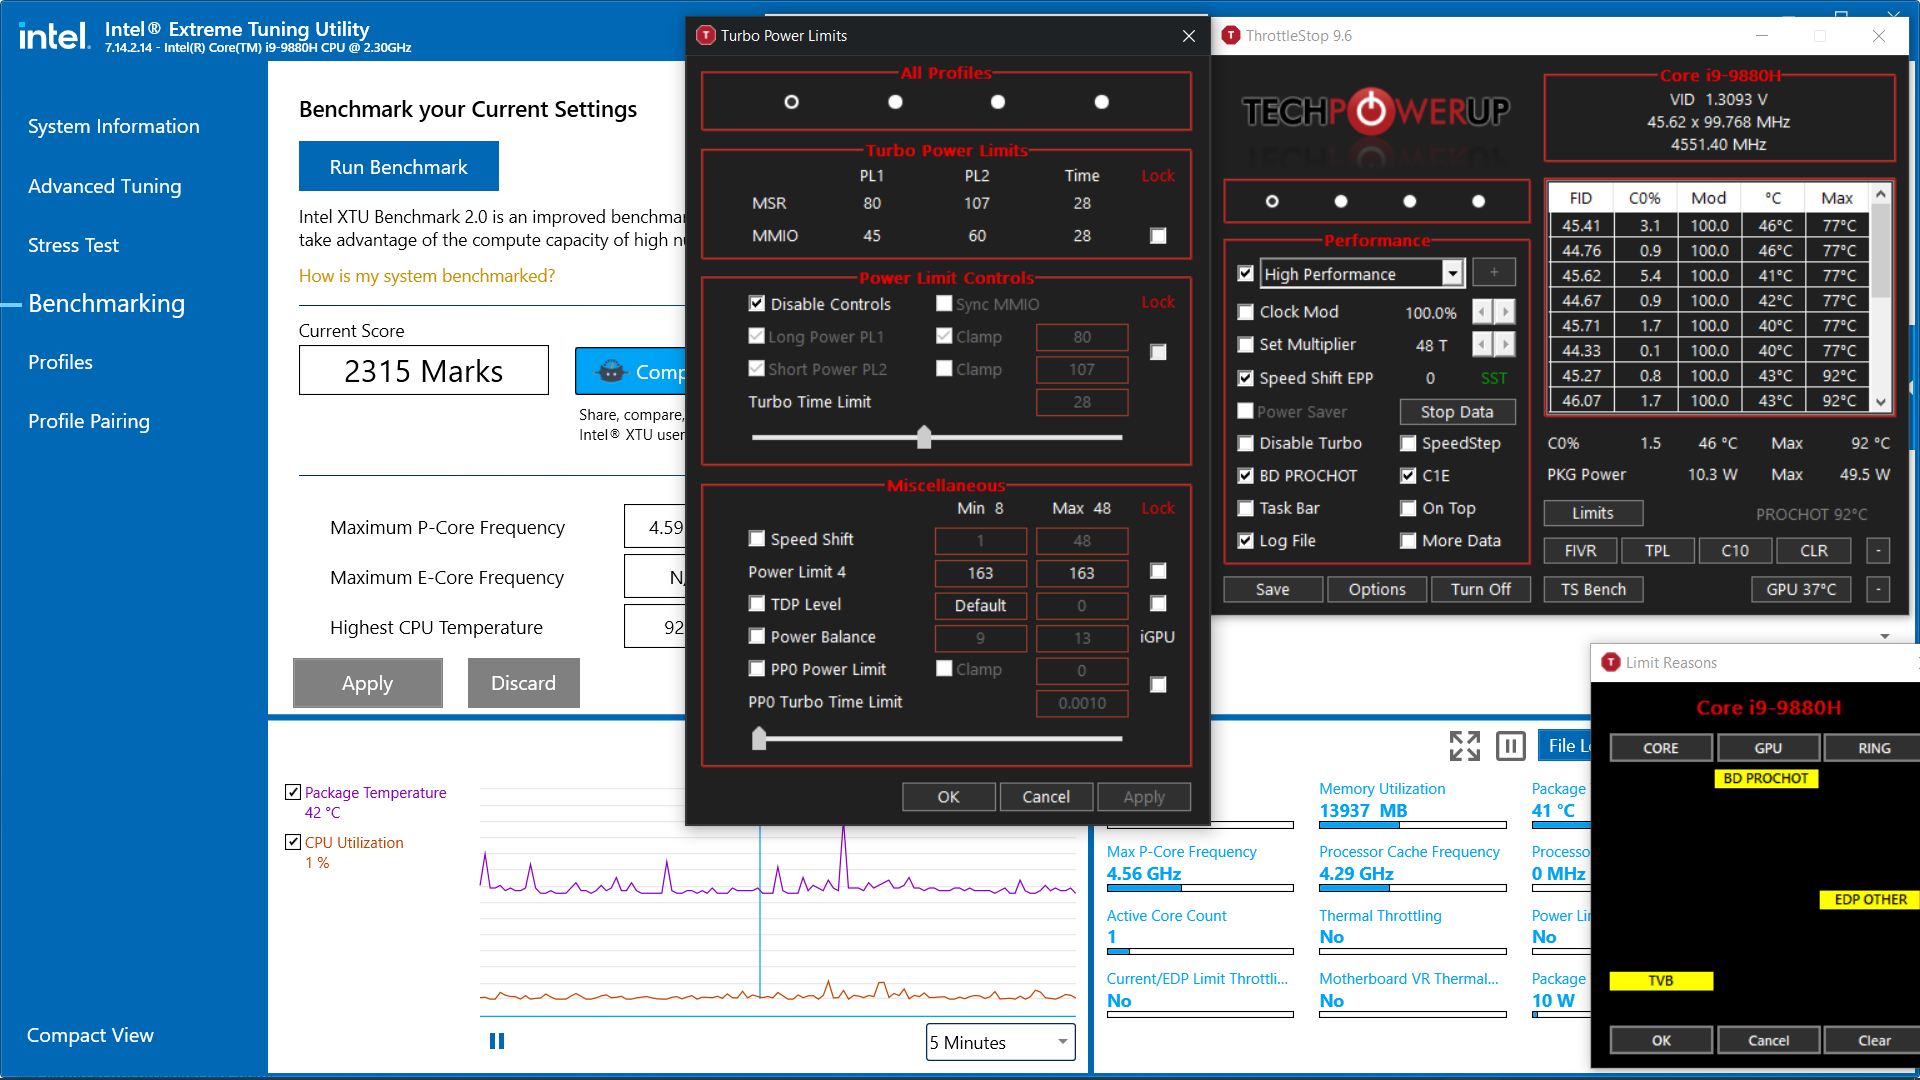Click the Turbo Time Limit slider handle
The width and height of the screenshot is (1920, 1080).
[x=924, y=437]
